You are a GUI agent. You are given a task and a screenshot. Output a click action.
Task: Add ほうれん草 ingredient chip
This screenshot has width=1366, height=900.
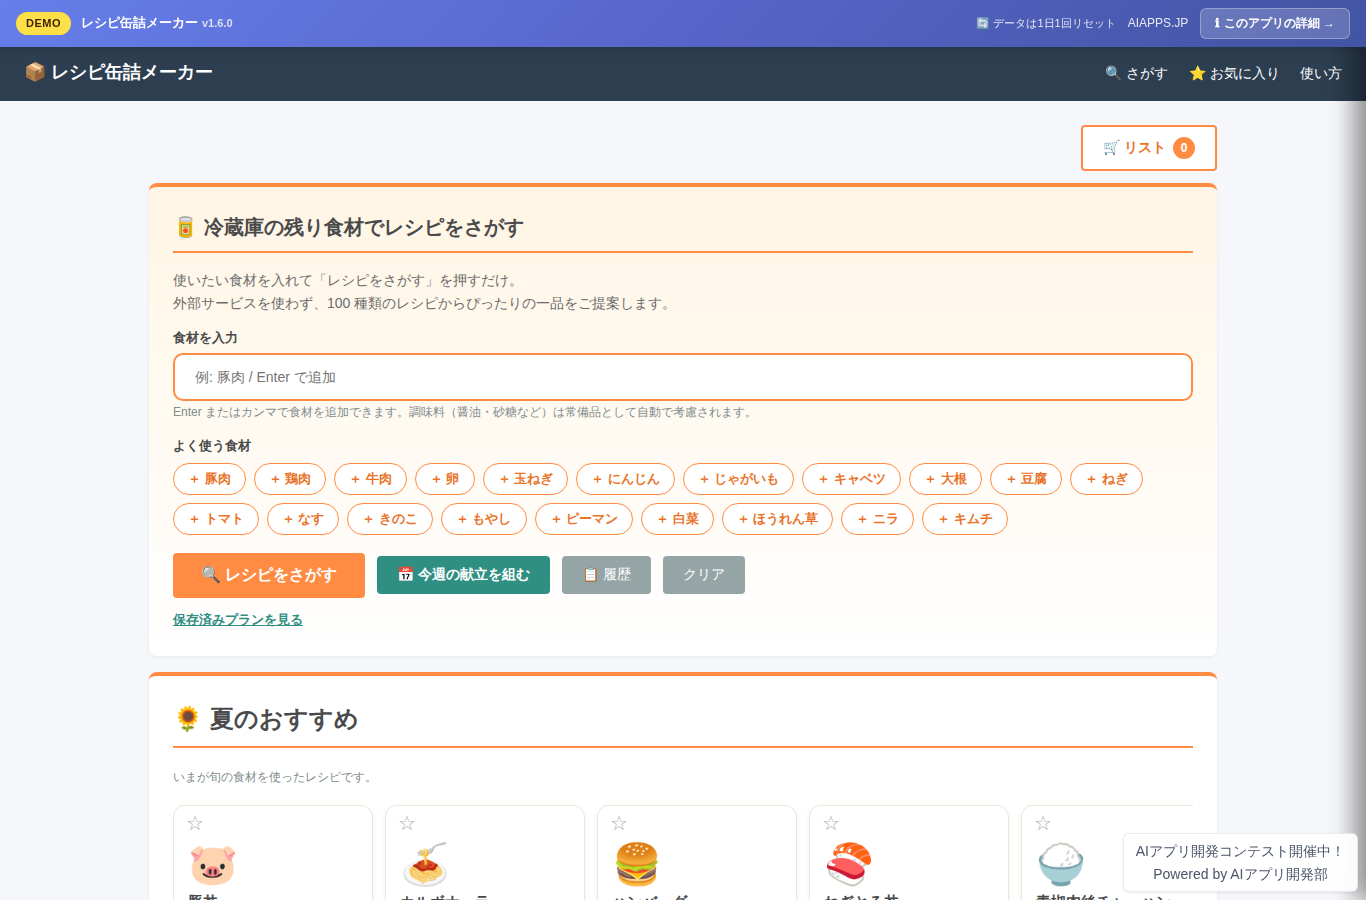click(x=777, y=519)
